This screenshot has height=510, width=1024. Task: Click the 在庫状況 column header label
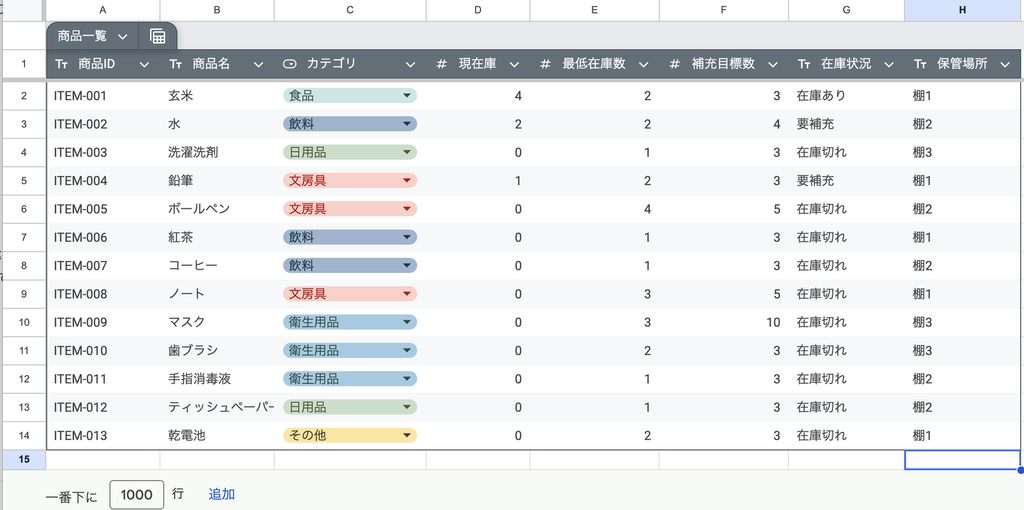pos(846,64)
